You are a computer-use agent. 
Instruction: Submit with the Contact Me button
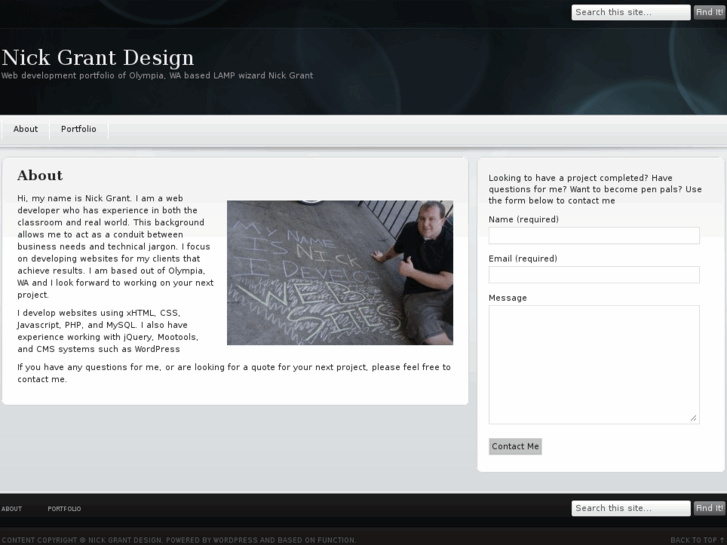pos(515,446)
